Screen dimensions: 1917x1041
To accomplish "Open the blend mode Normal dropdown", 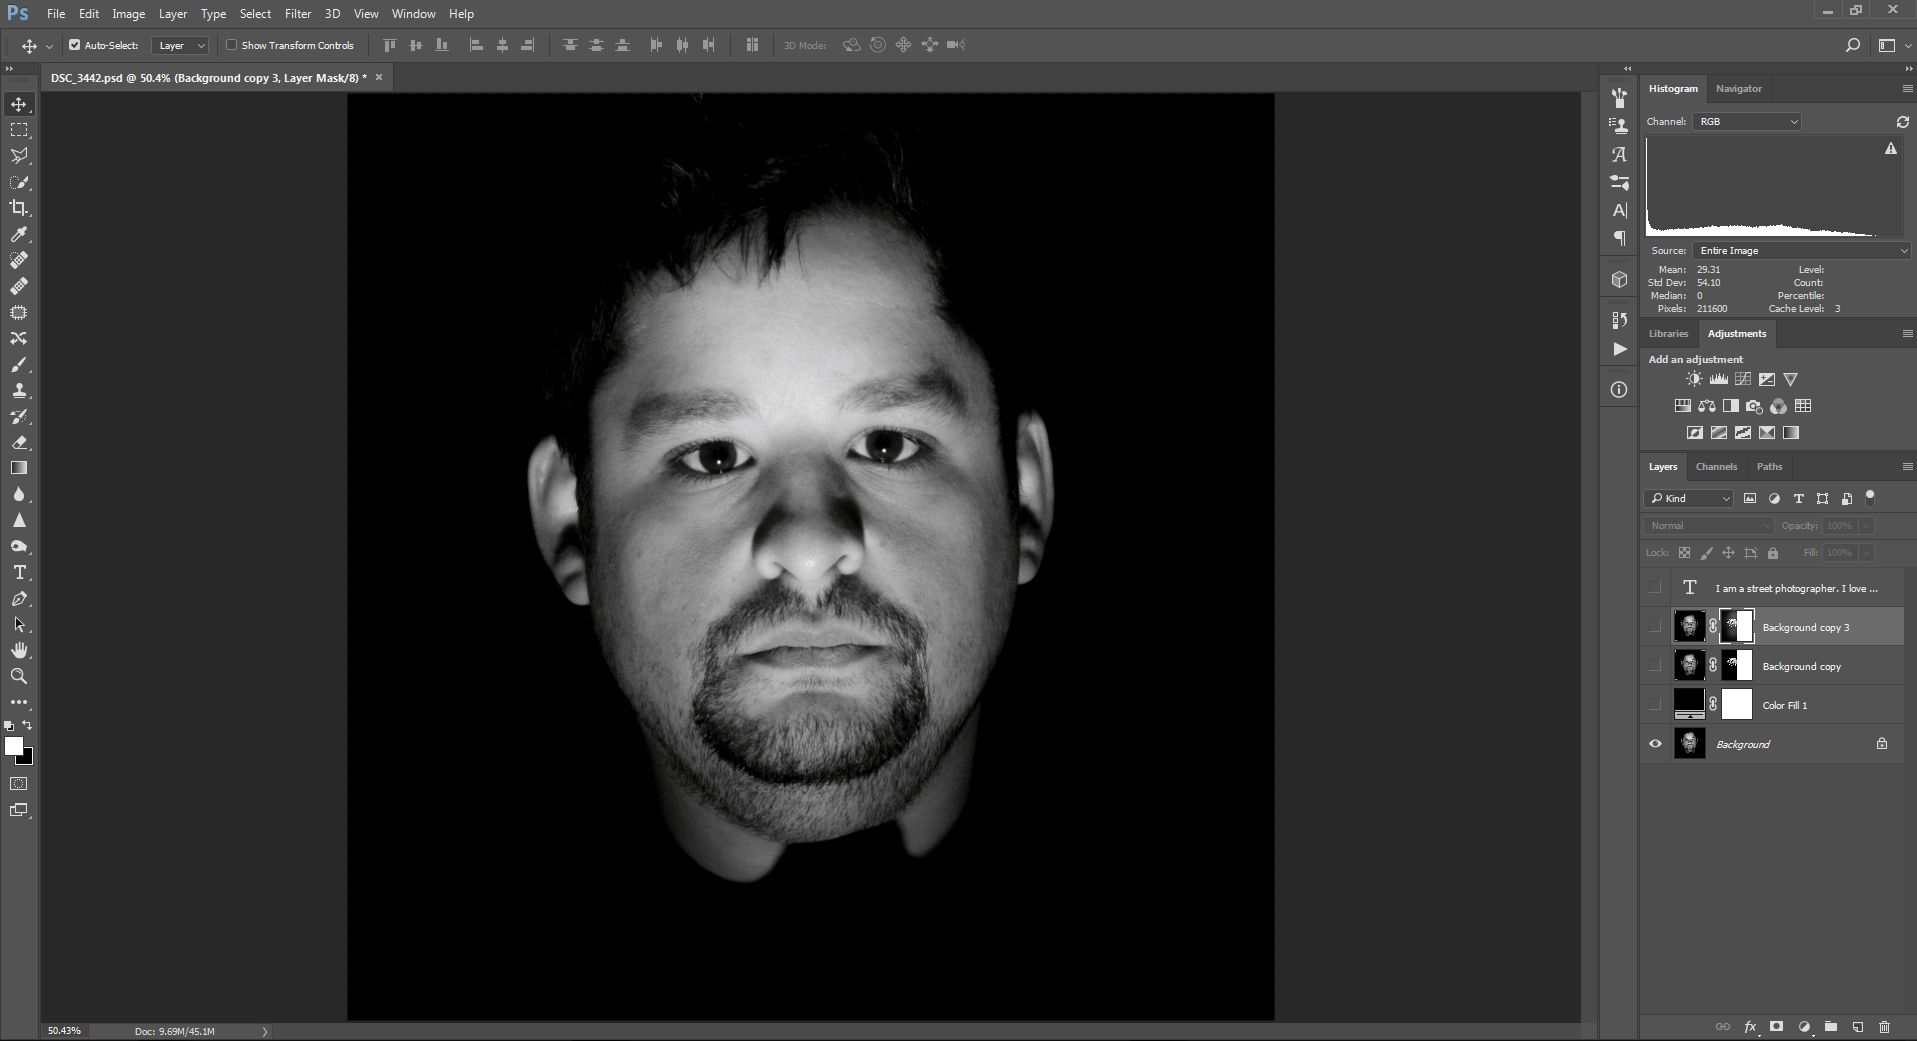I will 1709,526.
